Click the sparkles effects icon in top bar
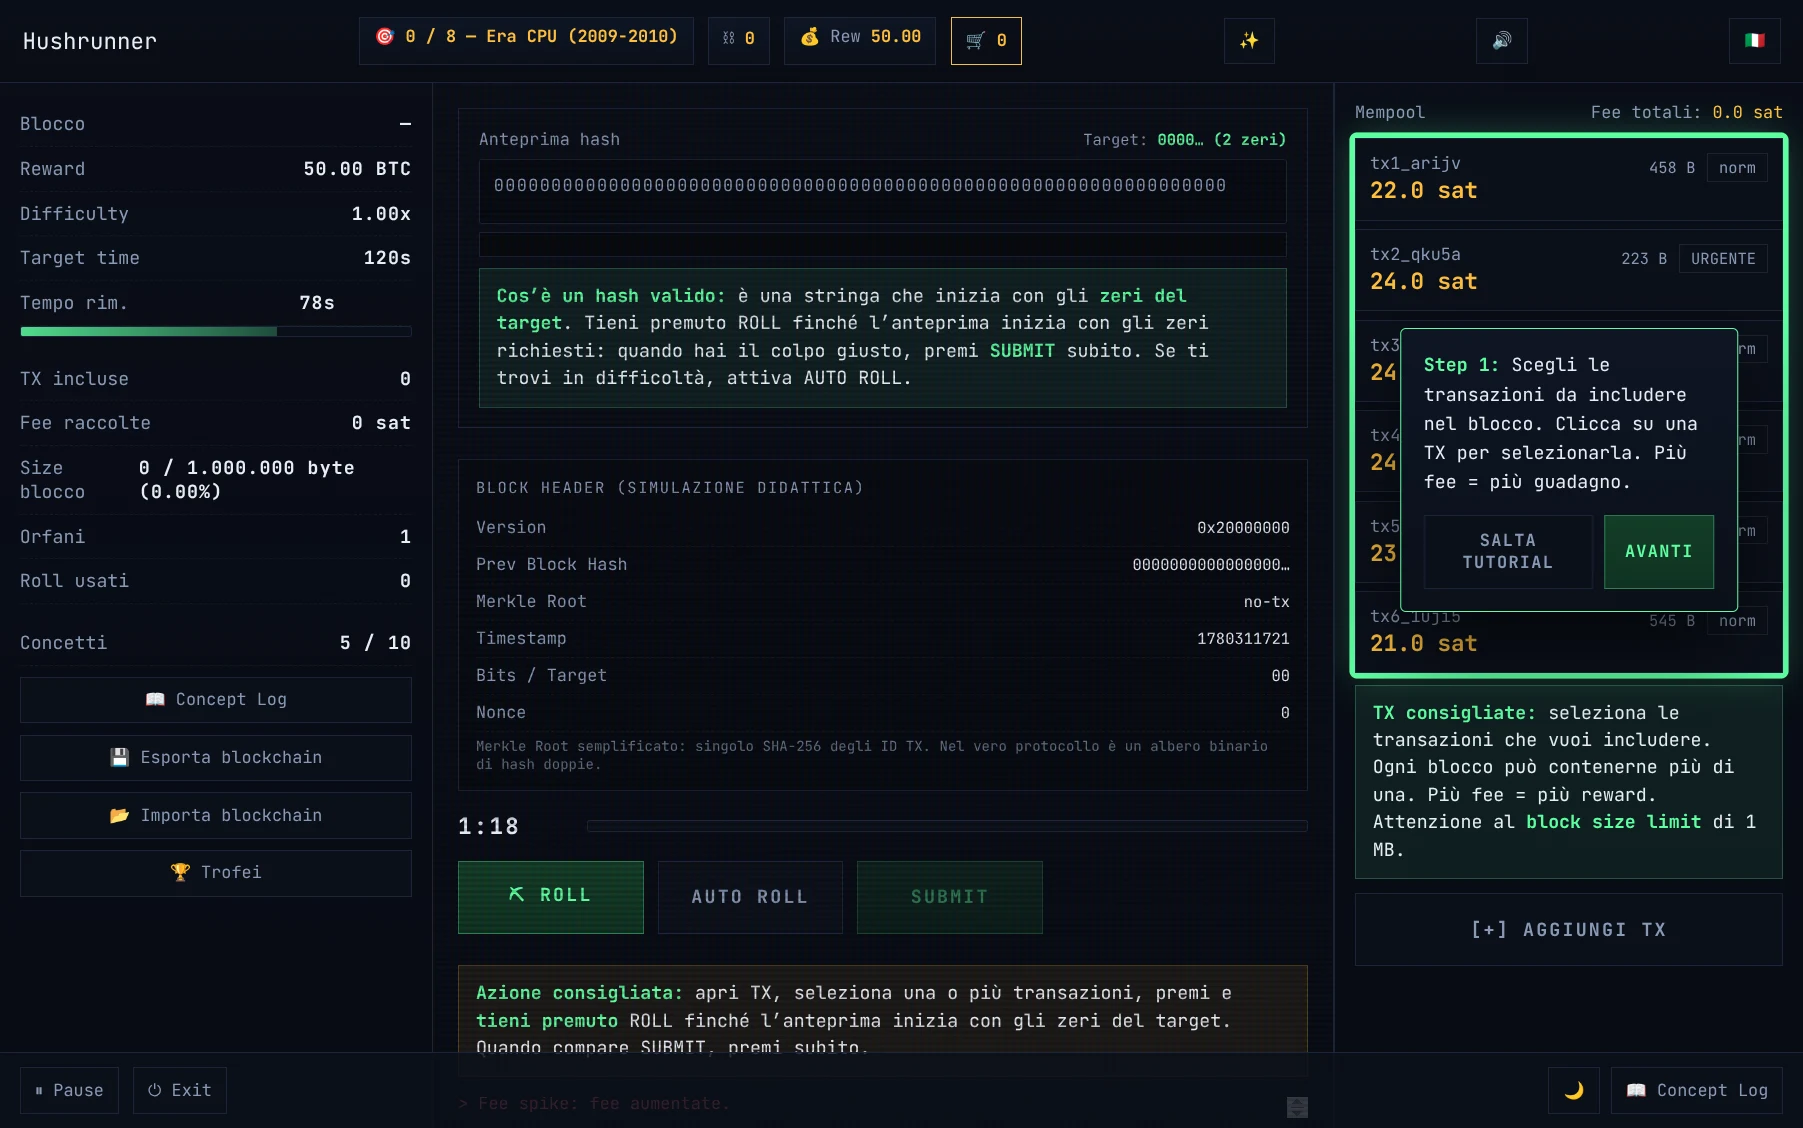 [x=1249, y=41]
